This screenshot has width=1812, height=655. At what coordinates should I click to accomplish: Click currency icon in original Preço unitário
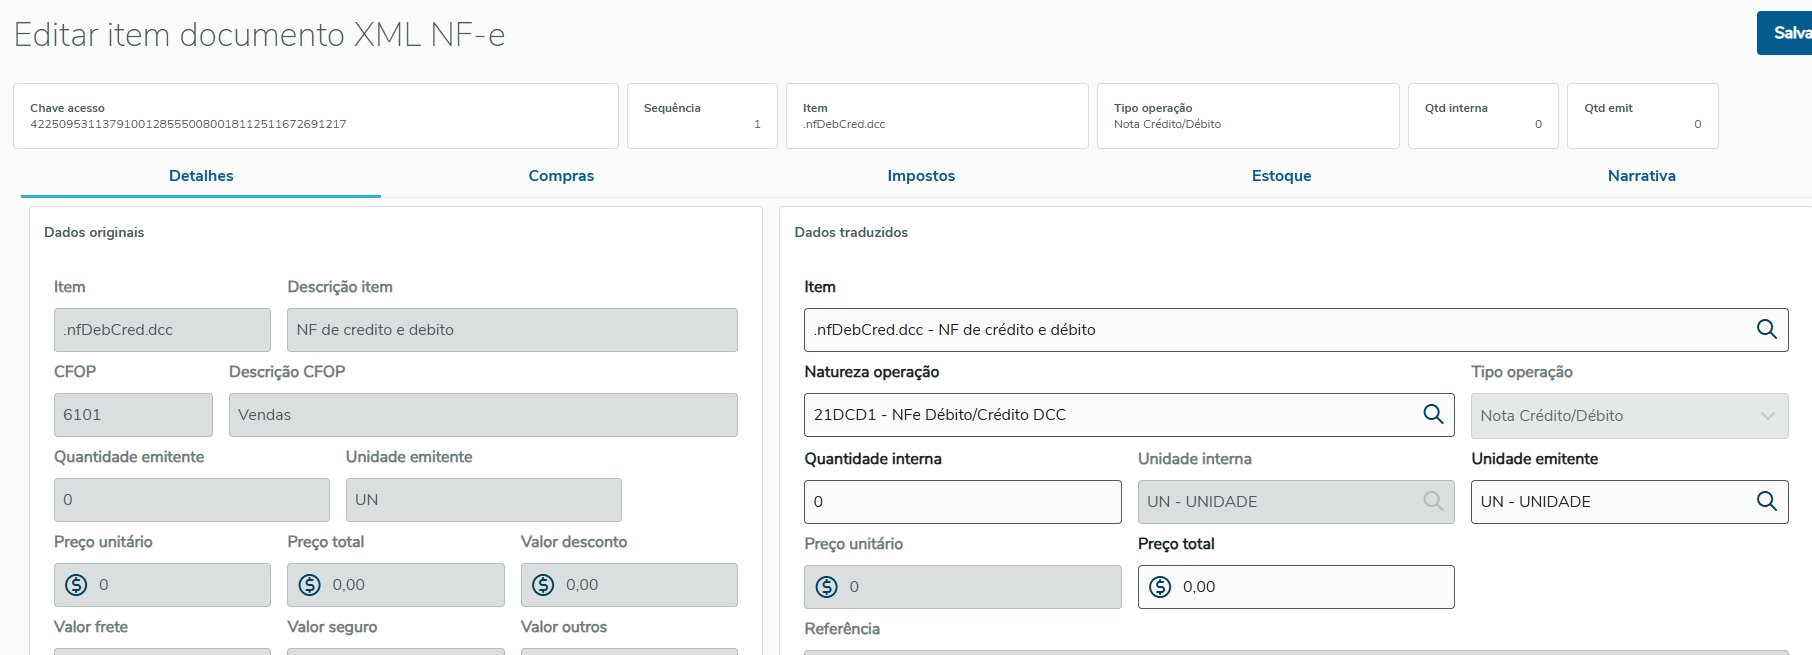(x=76, y=585)
